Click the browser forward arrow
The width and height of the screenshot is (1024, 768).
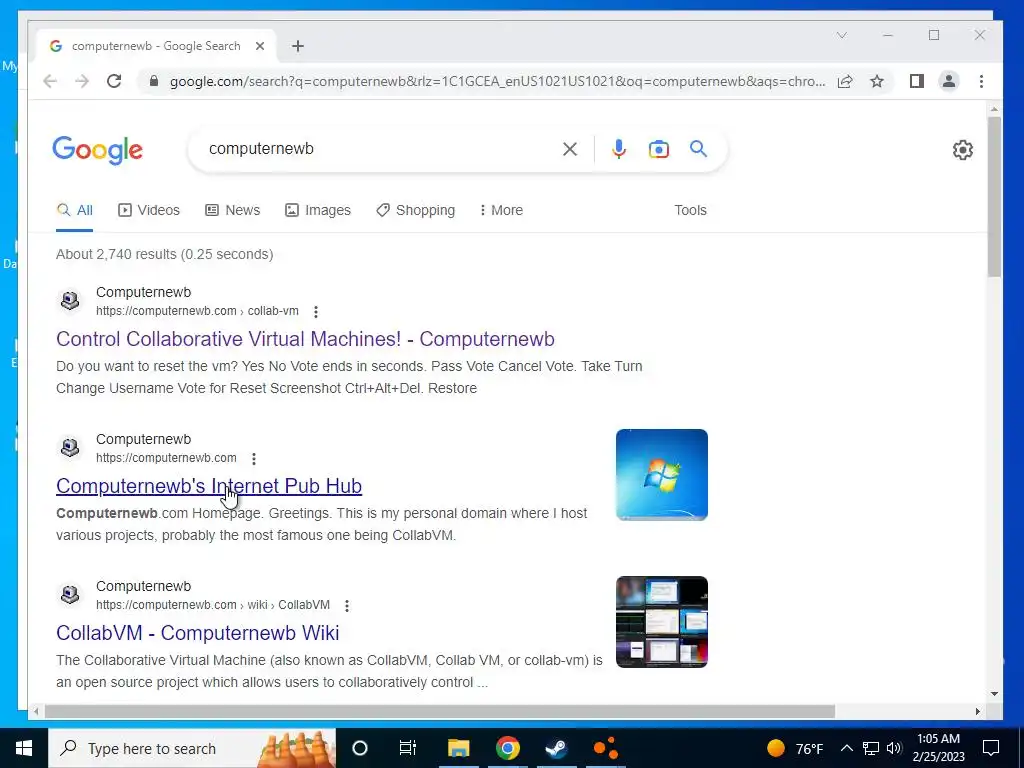[82, 81]
